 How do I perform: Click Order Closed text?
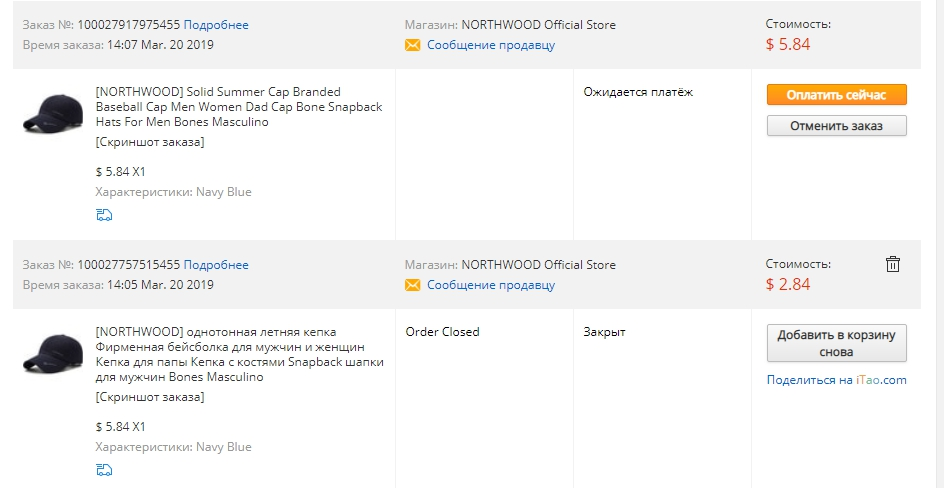click(442, 332)
